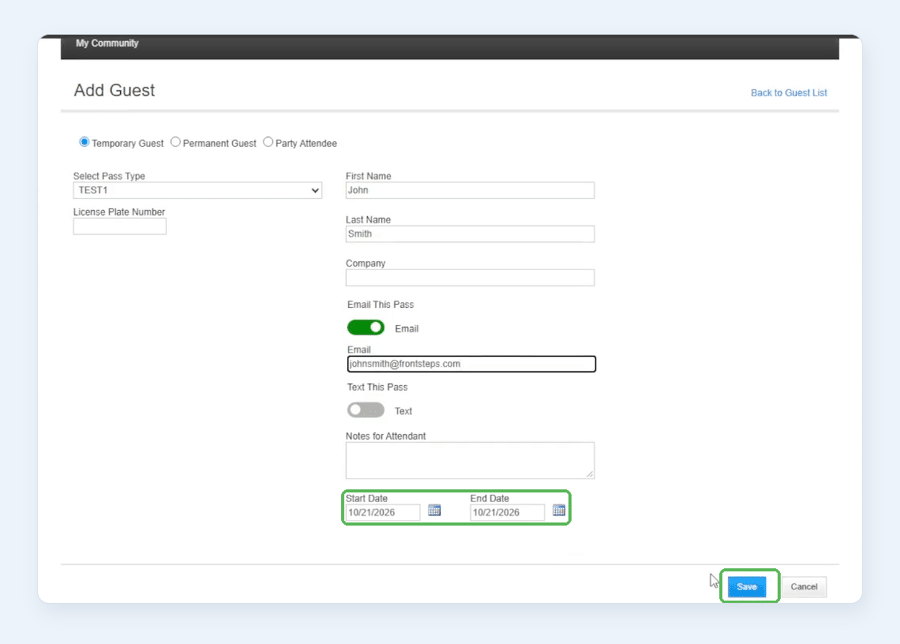Click the Select Pass Type label
This screenshot has width=900, height=644.
[109, 176]
